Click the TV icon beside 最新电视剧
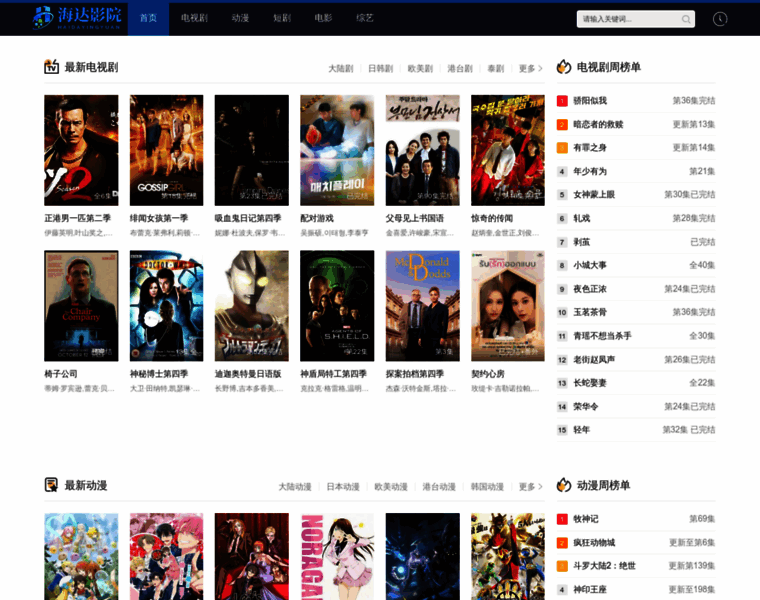Screen dimensions: 760x600 [51, 66]
